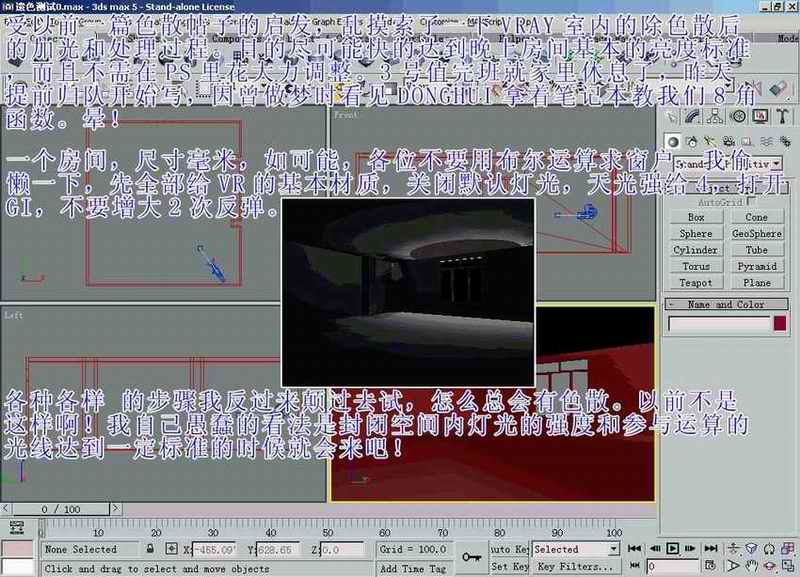Screen dimensions: 800x577
Task: Select the Lights category icon
Action: tap(710, 142)
